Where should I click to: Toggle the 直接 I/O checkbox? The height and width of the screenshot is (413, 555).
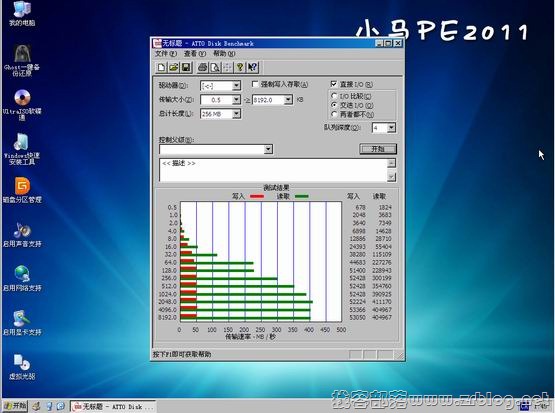(x=333, y=84)
